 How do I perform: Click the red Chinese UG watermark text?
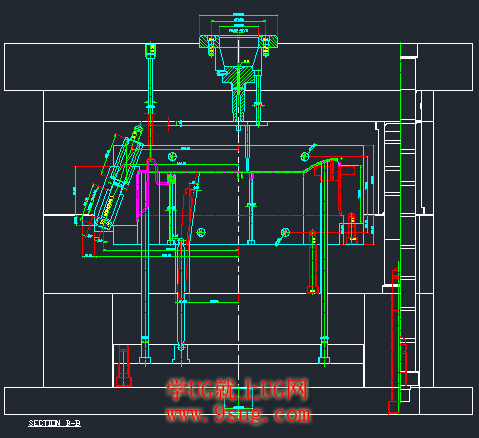[x=237, y=389]
